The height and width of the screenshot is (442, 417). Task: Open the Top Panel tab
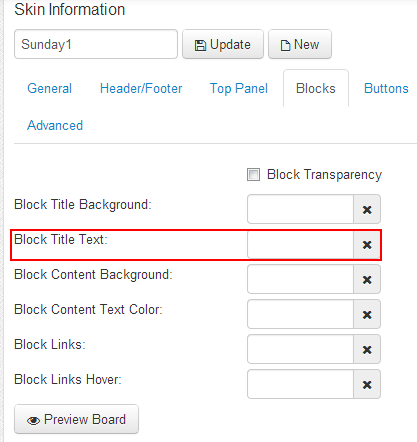click(x=239, y=88)
